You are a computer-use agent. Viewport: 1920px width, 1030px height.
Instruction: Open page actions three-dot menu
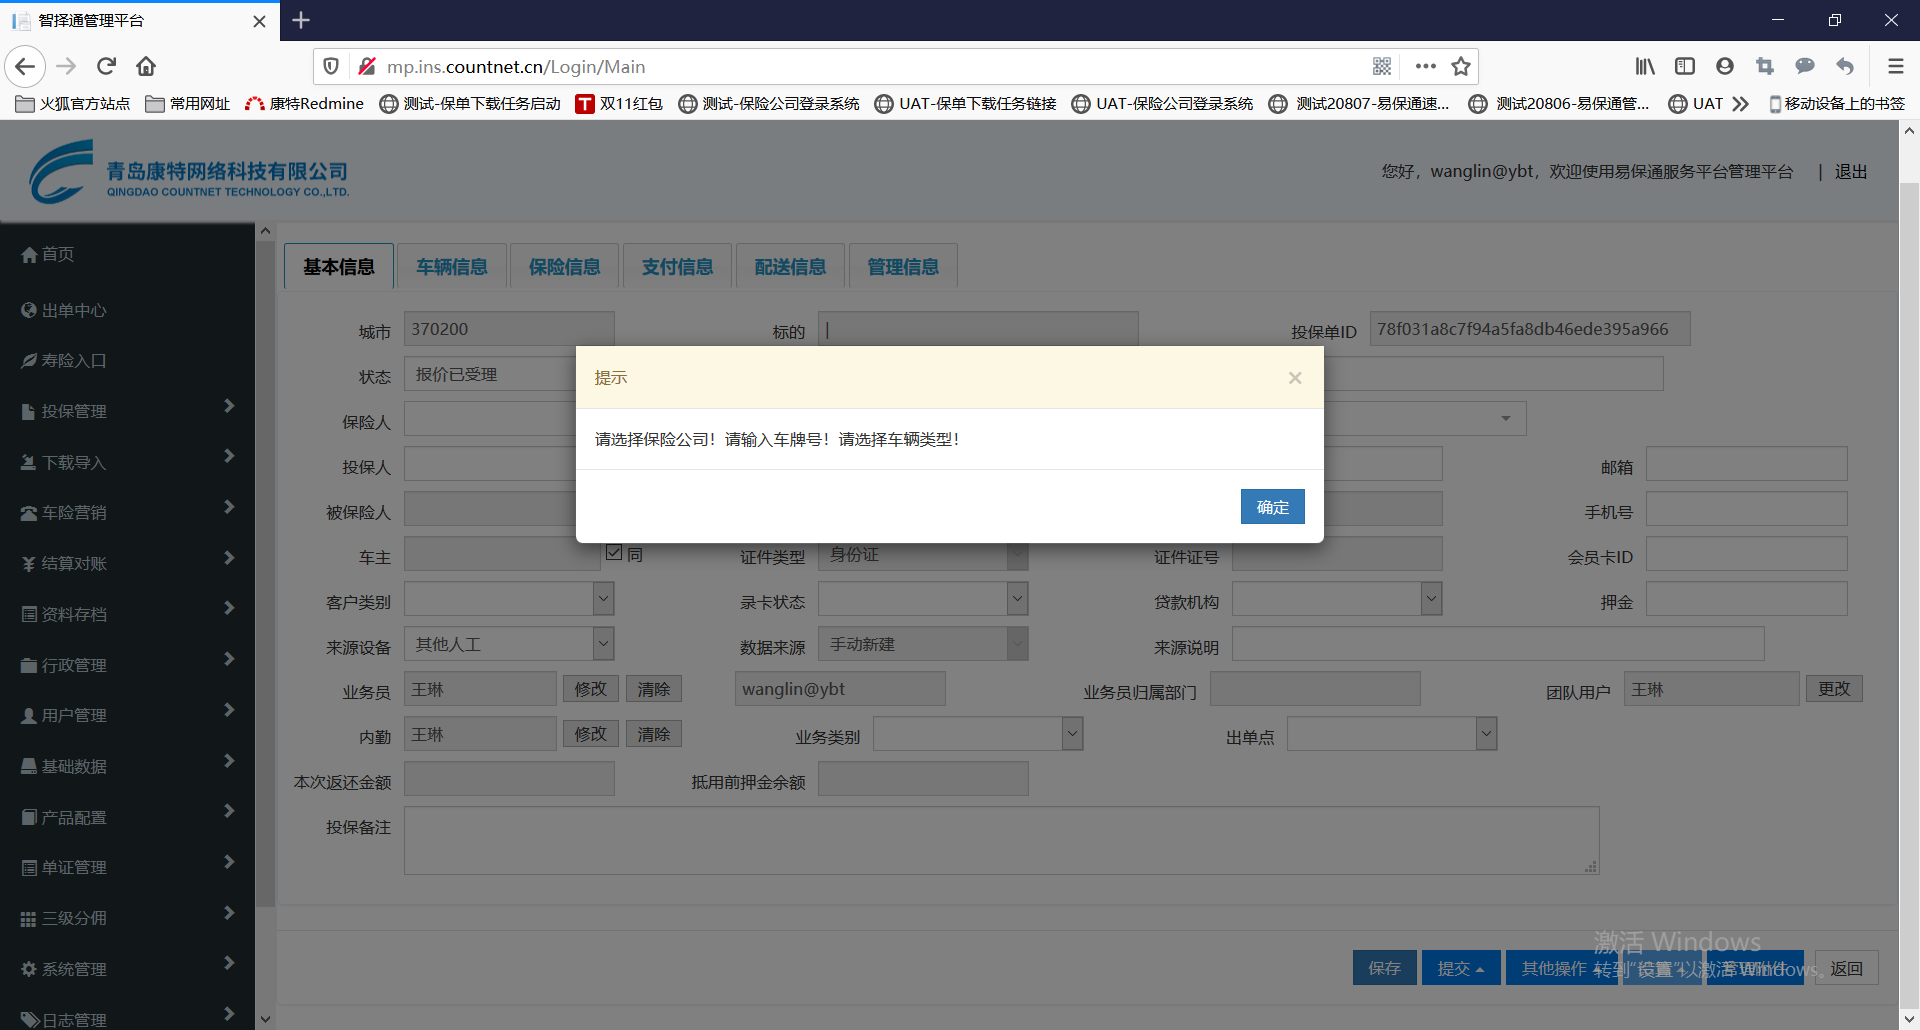[1426, 67]
